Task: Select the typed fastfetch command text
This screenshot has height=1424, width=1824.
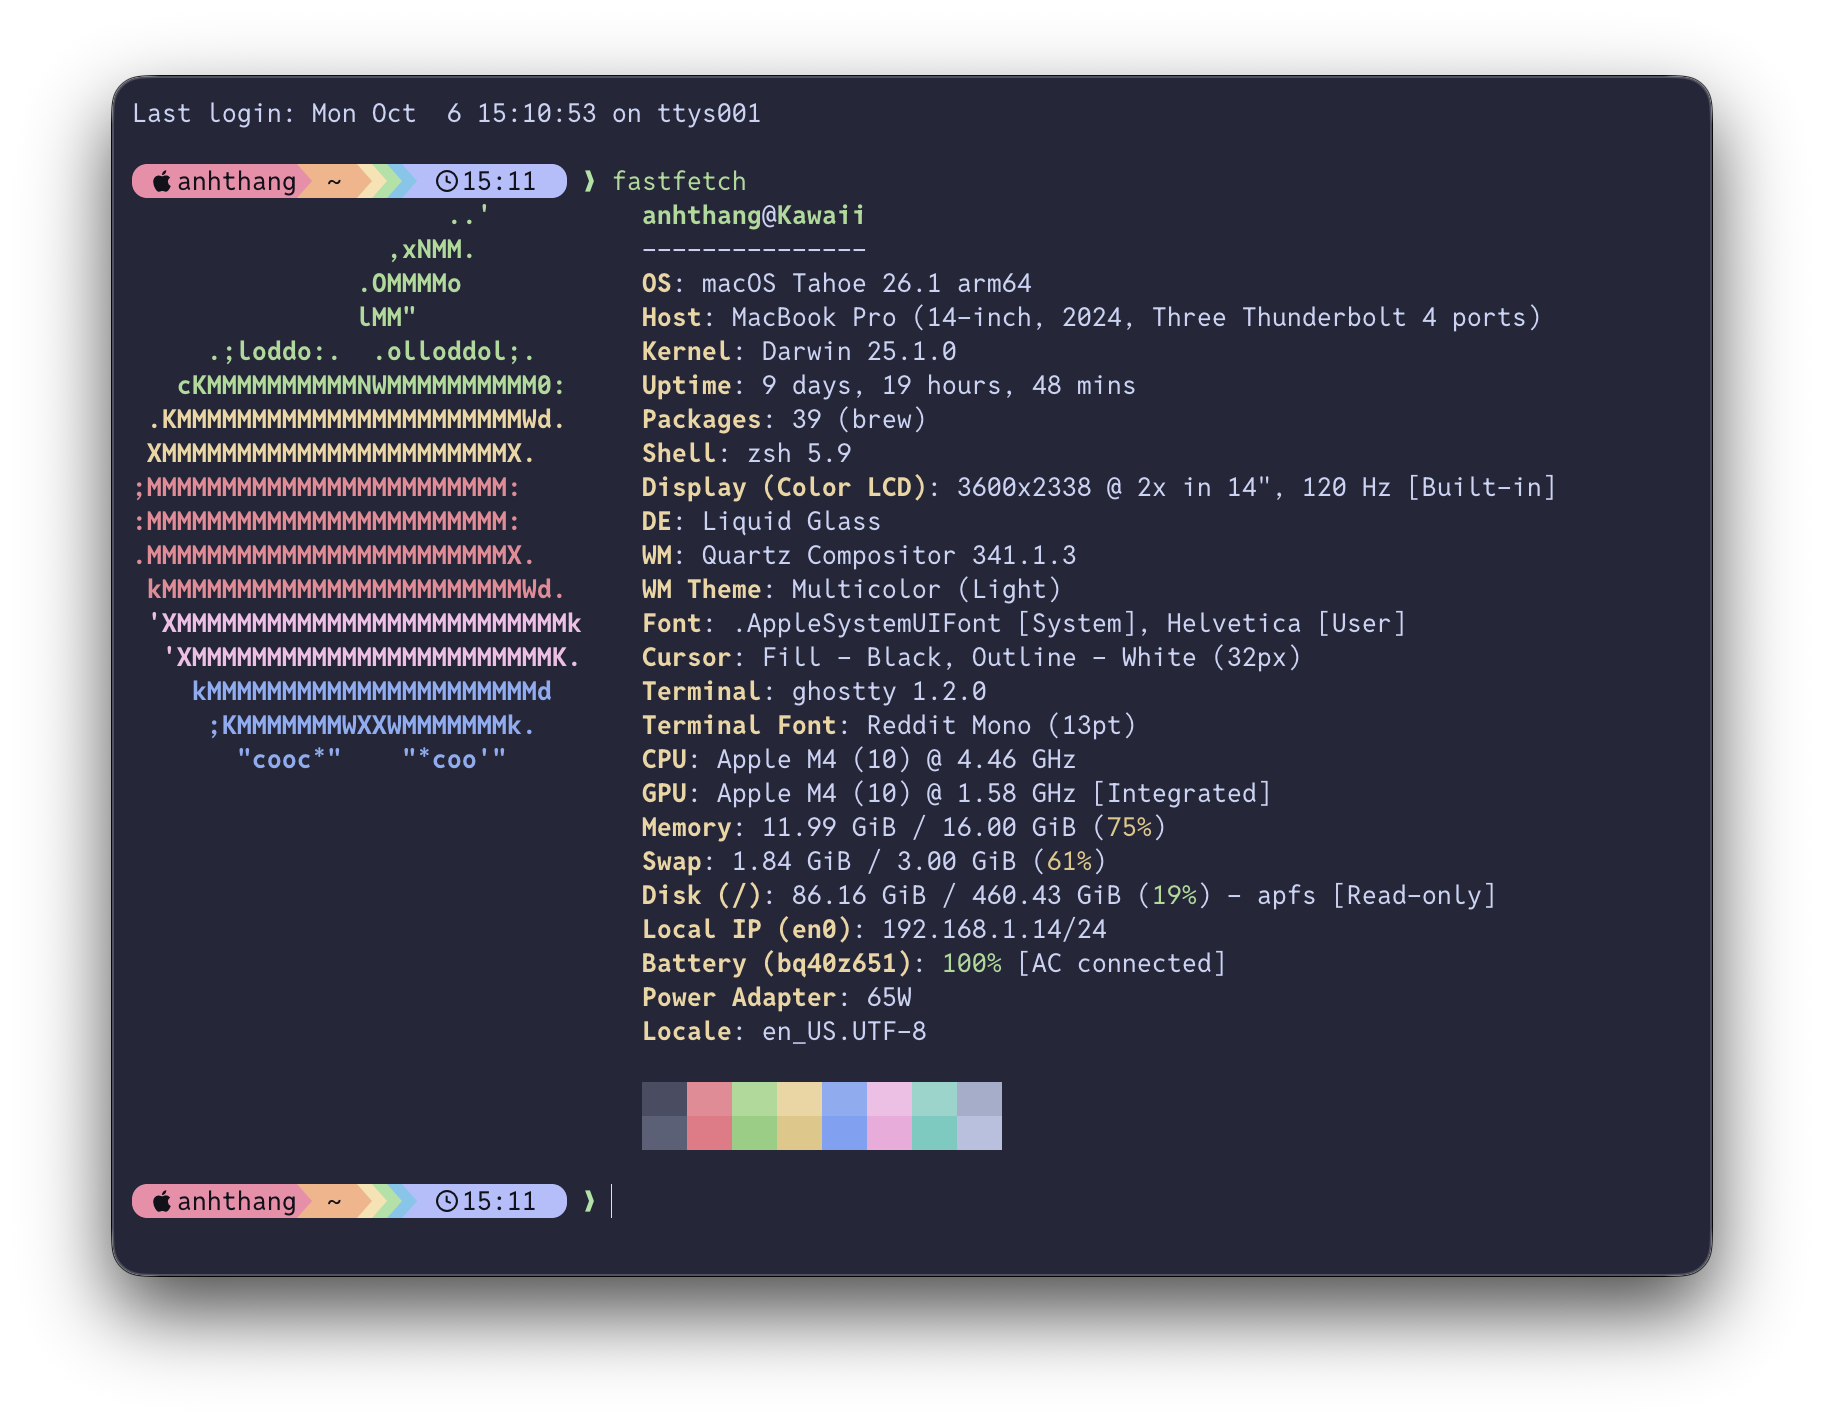Action: pos(679,181)
